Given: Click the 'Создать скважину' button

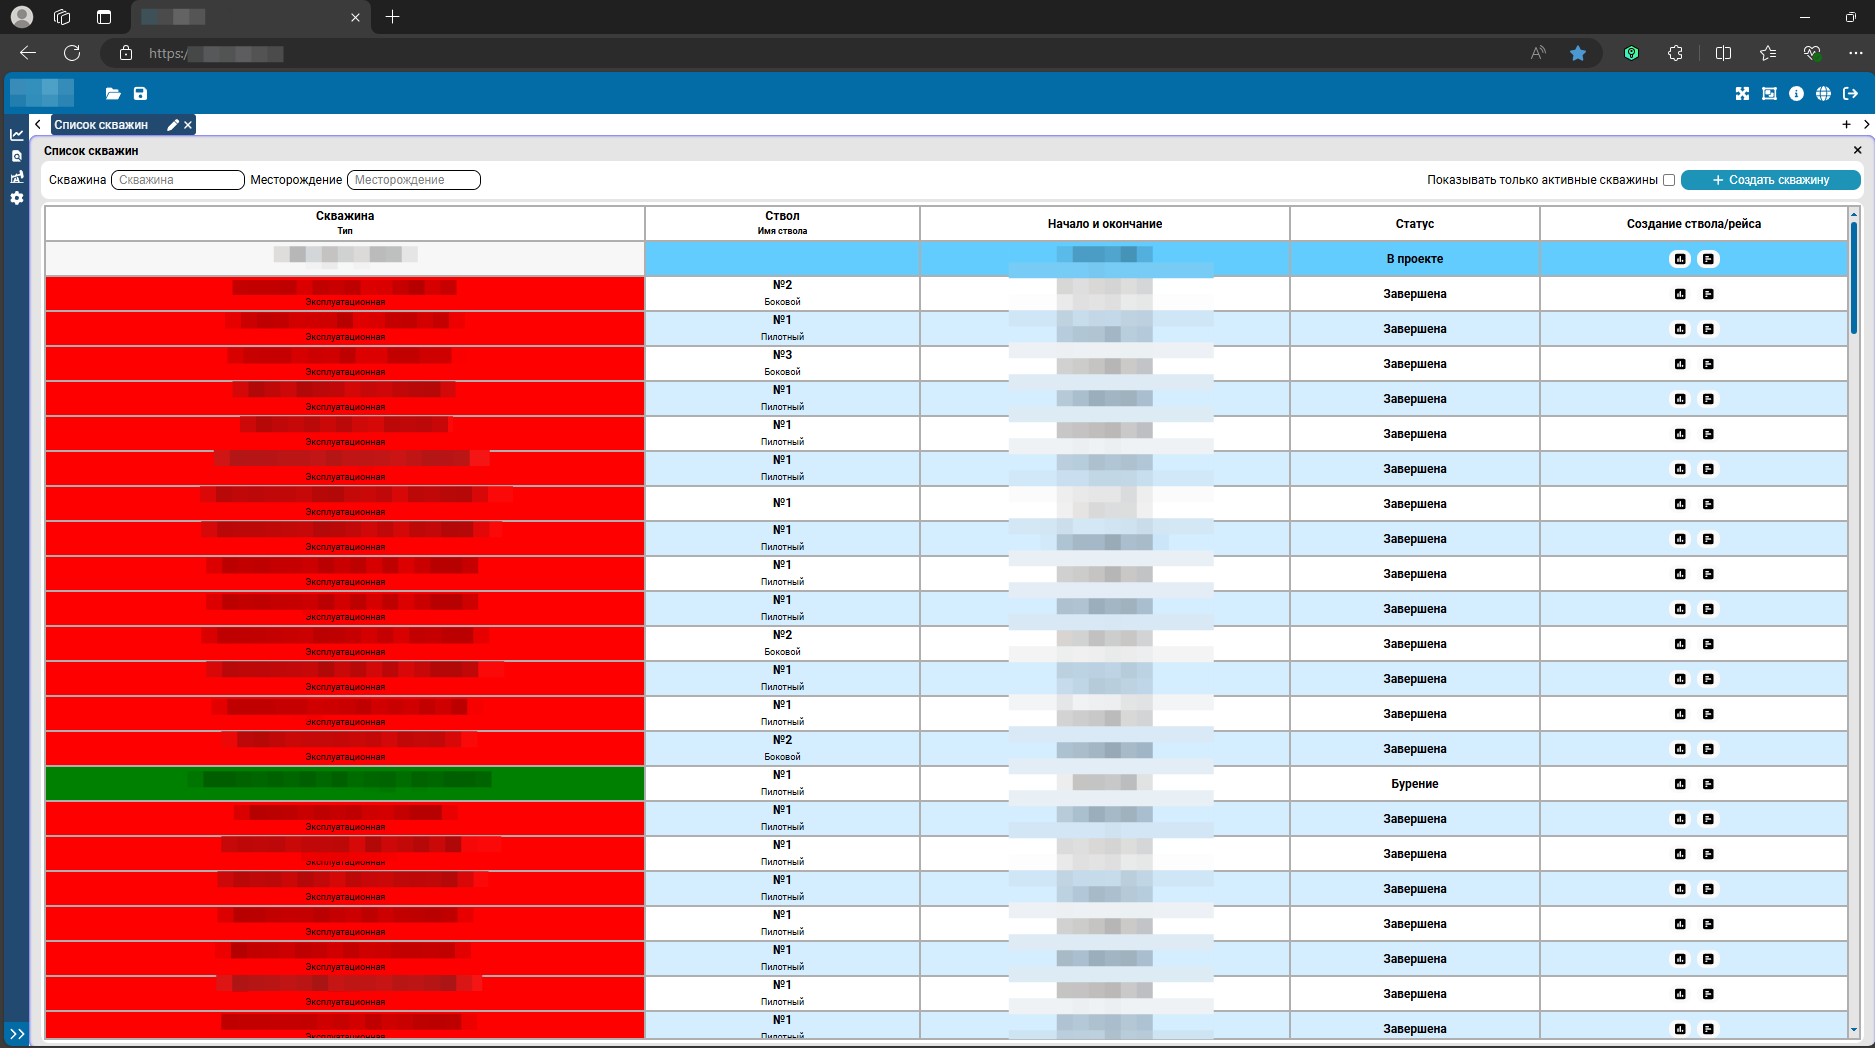Looking at the screenshot, I should (x=1770, y=180).
